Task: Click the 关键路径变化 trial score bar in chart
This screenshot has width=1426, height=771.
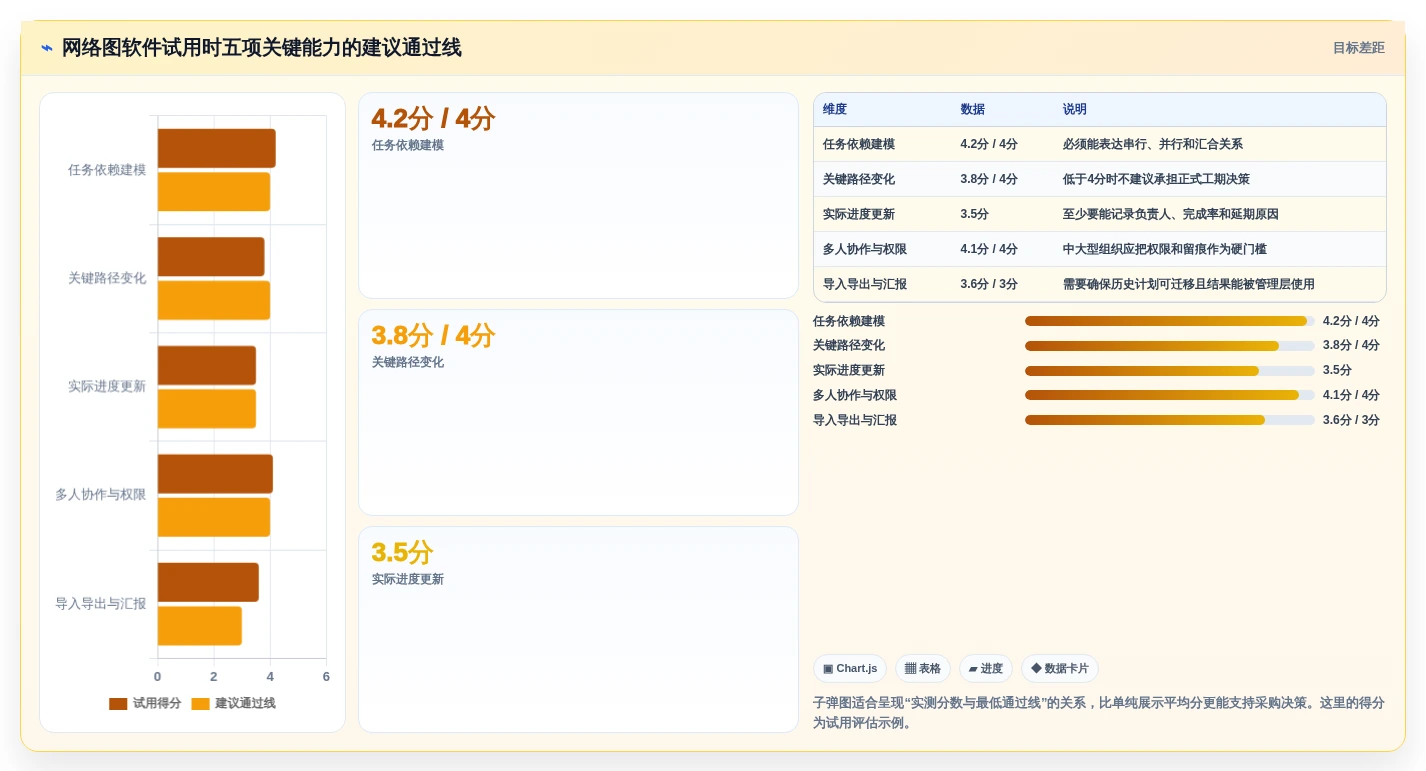Action: (211, 257)
